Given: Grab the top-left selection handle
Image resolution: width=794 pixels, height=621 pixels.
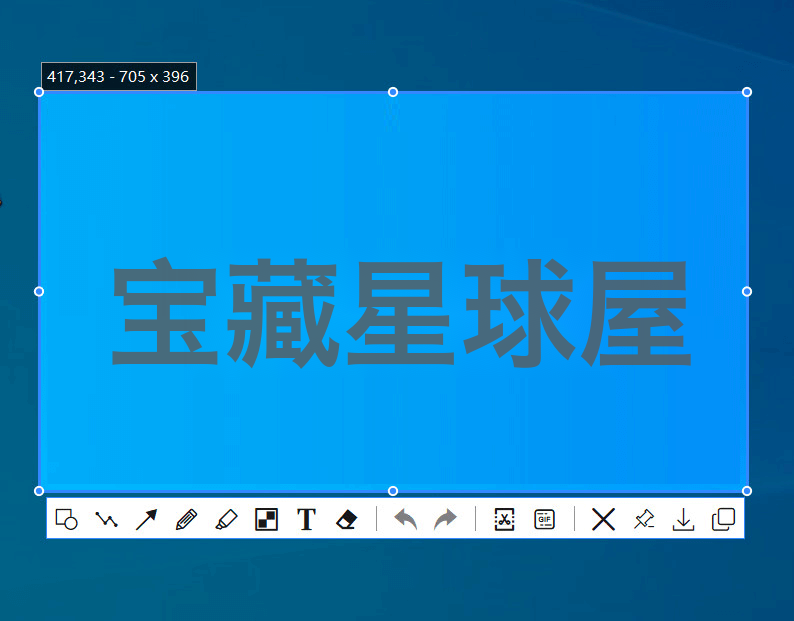Looking at the screenshot, I should click(x=39, y=92).
